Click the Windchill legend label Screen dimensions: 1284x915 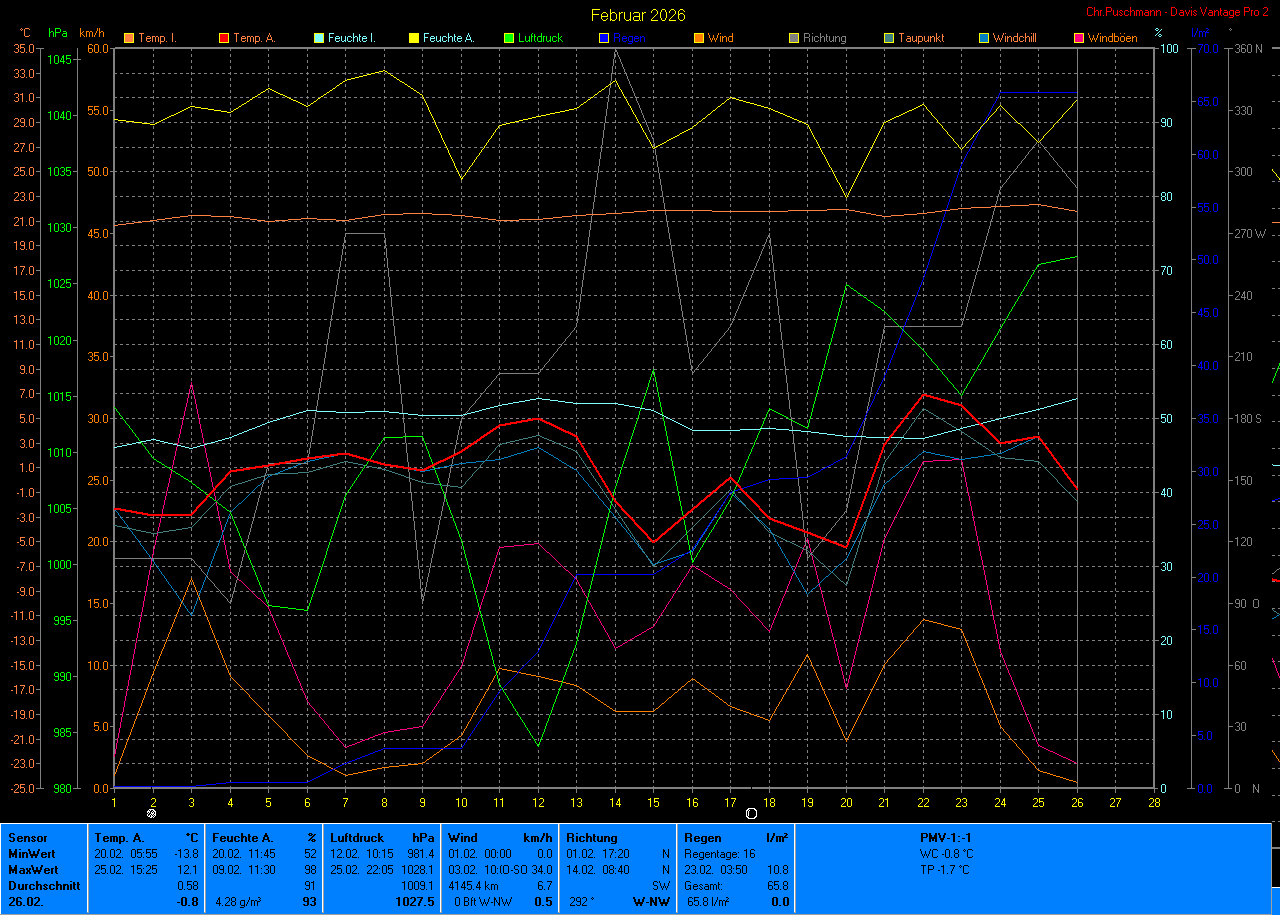click(1017, 38)
